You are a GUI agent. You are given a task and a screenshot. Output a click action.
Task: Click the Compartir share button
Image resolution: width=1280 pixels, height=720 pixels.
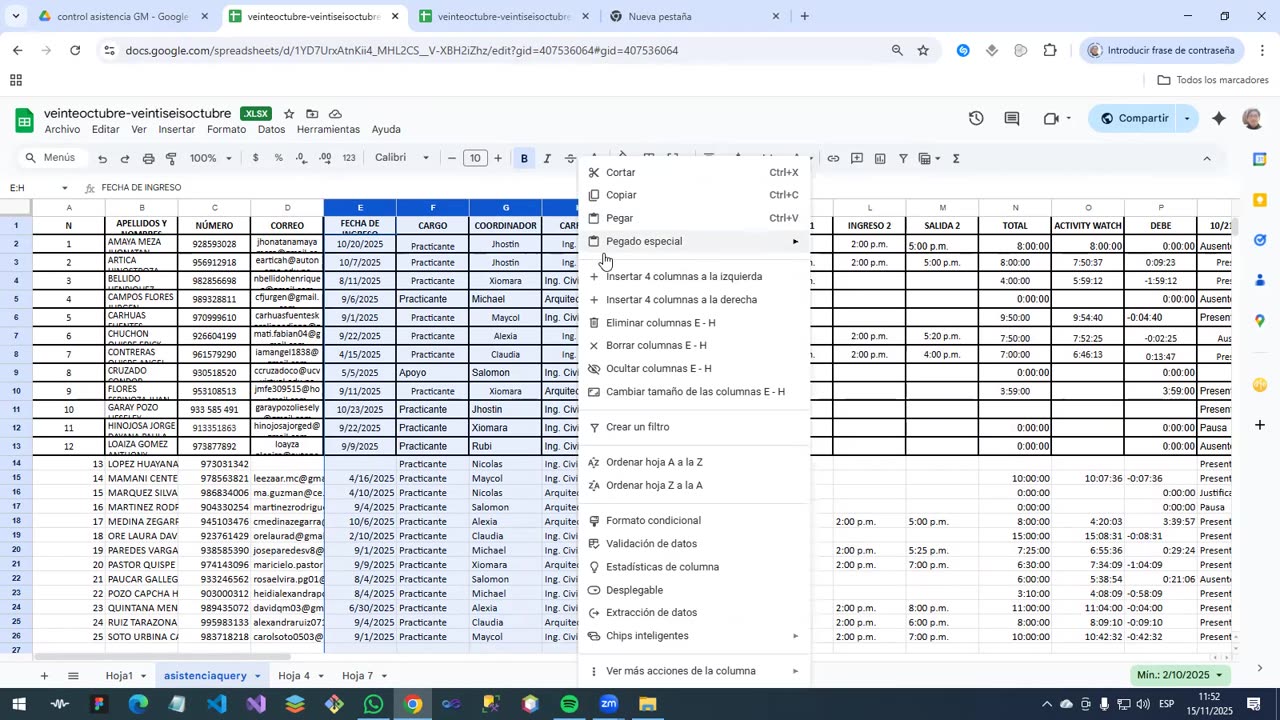point(1134,118)
